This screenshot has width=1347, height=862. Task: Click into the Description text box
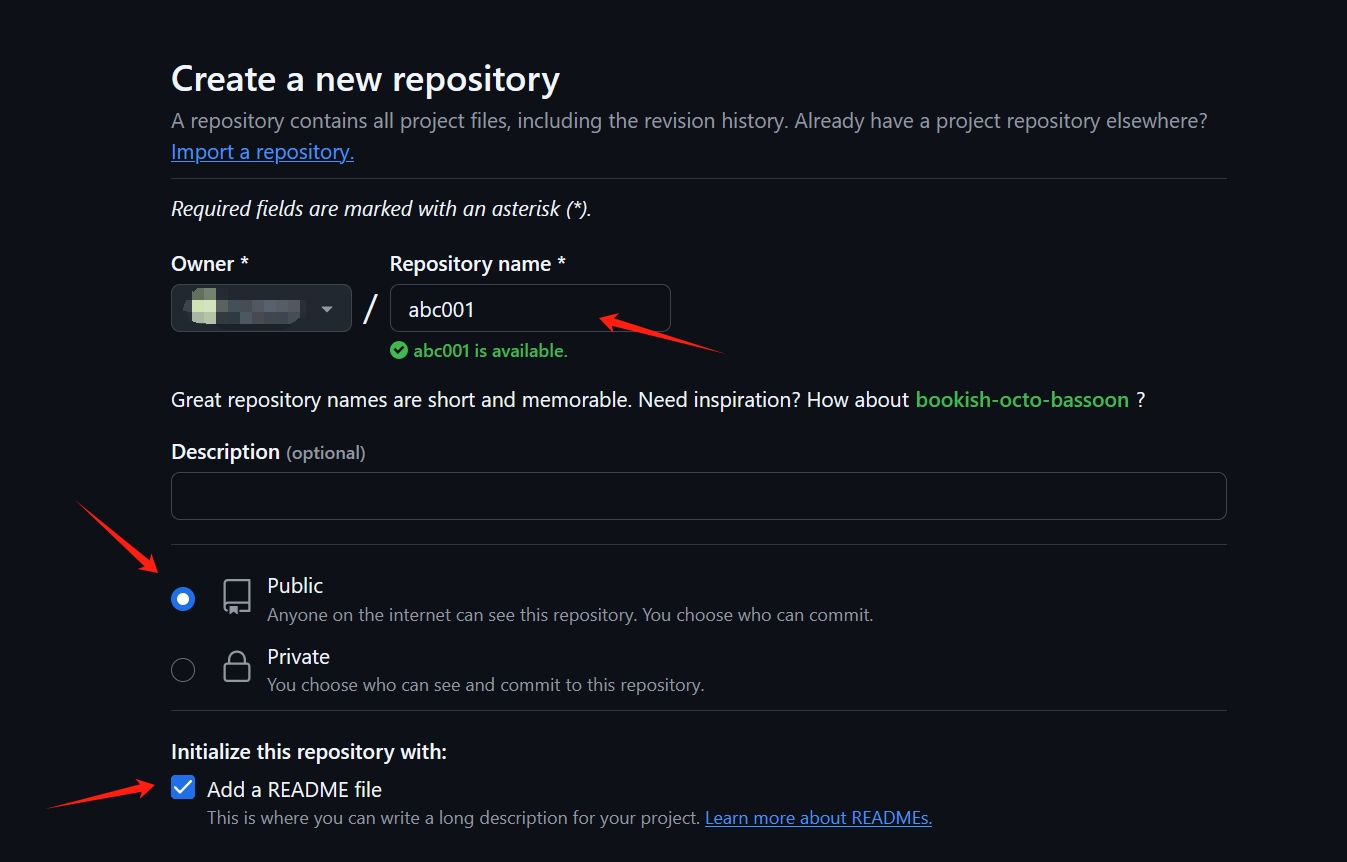(x=698, y=496)
